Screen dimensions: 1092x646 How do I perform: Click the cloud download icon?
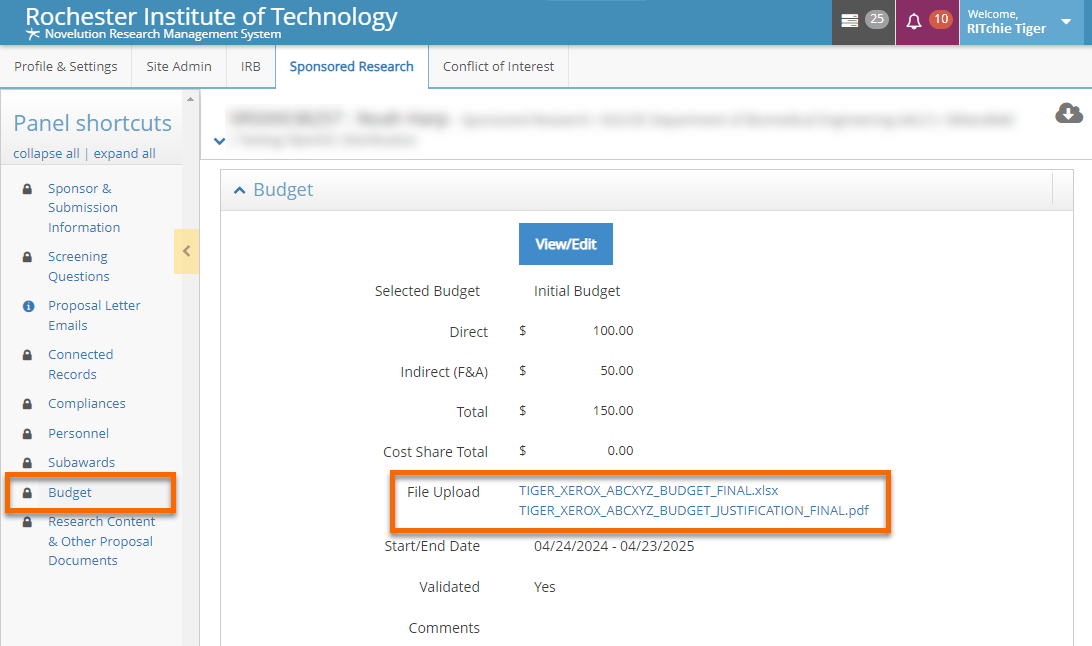[x=1069, y=114]
